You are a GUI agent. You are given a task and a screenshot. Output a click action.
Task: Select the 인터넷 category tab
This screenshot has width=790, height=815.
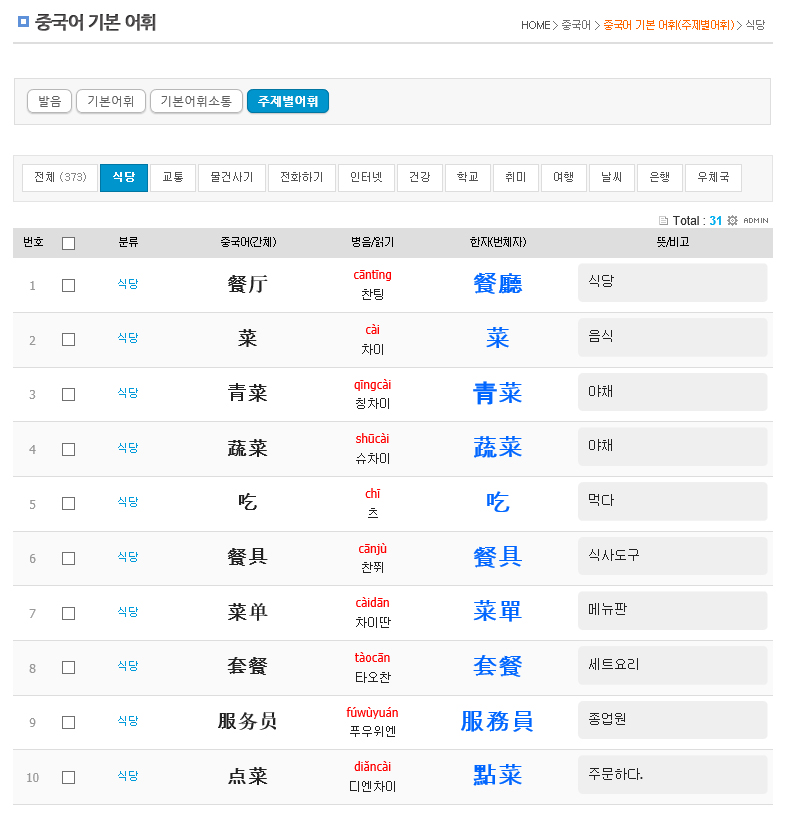tap(366, 178)
